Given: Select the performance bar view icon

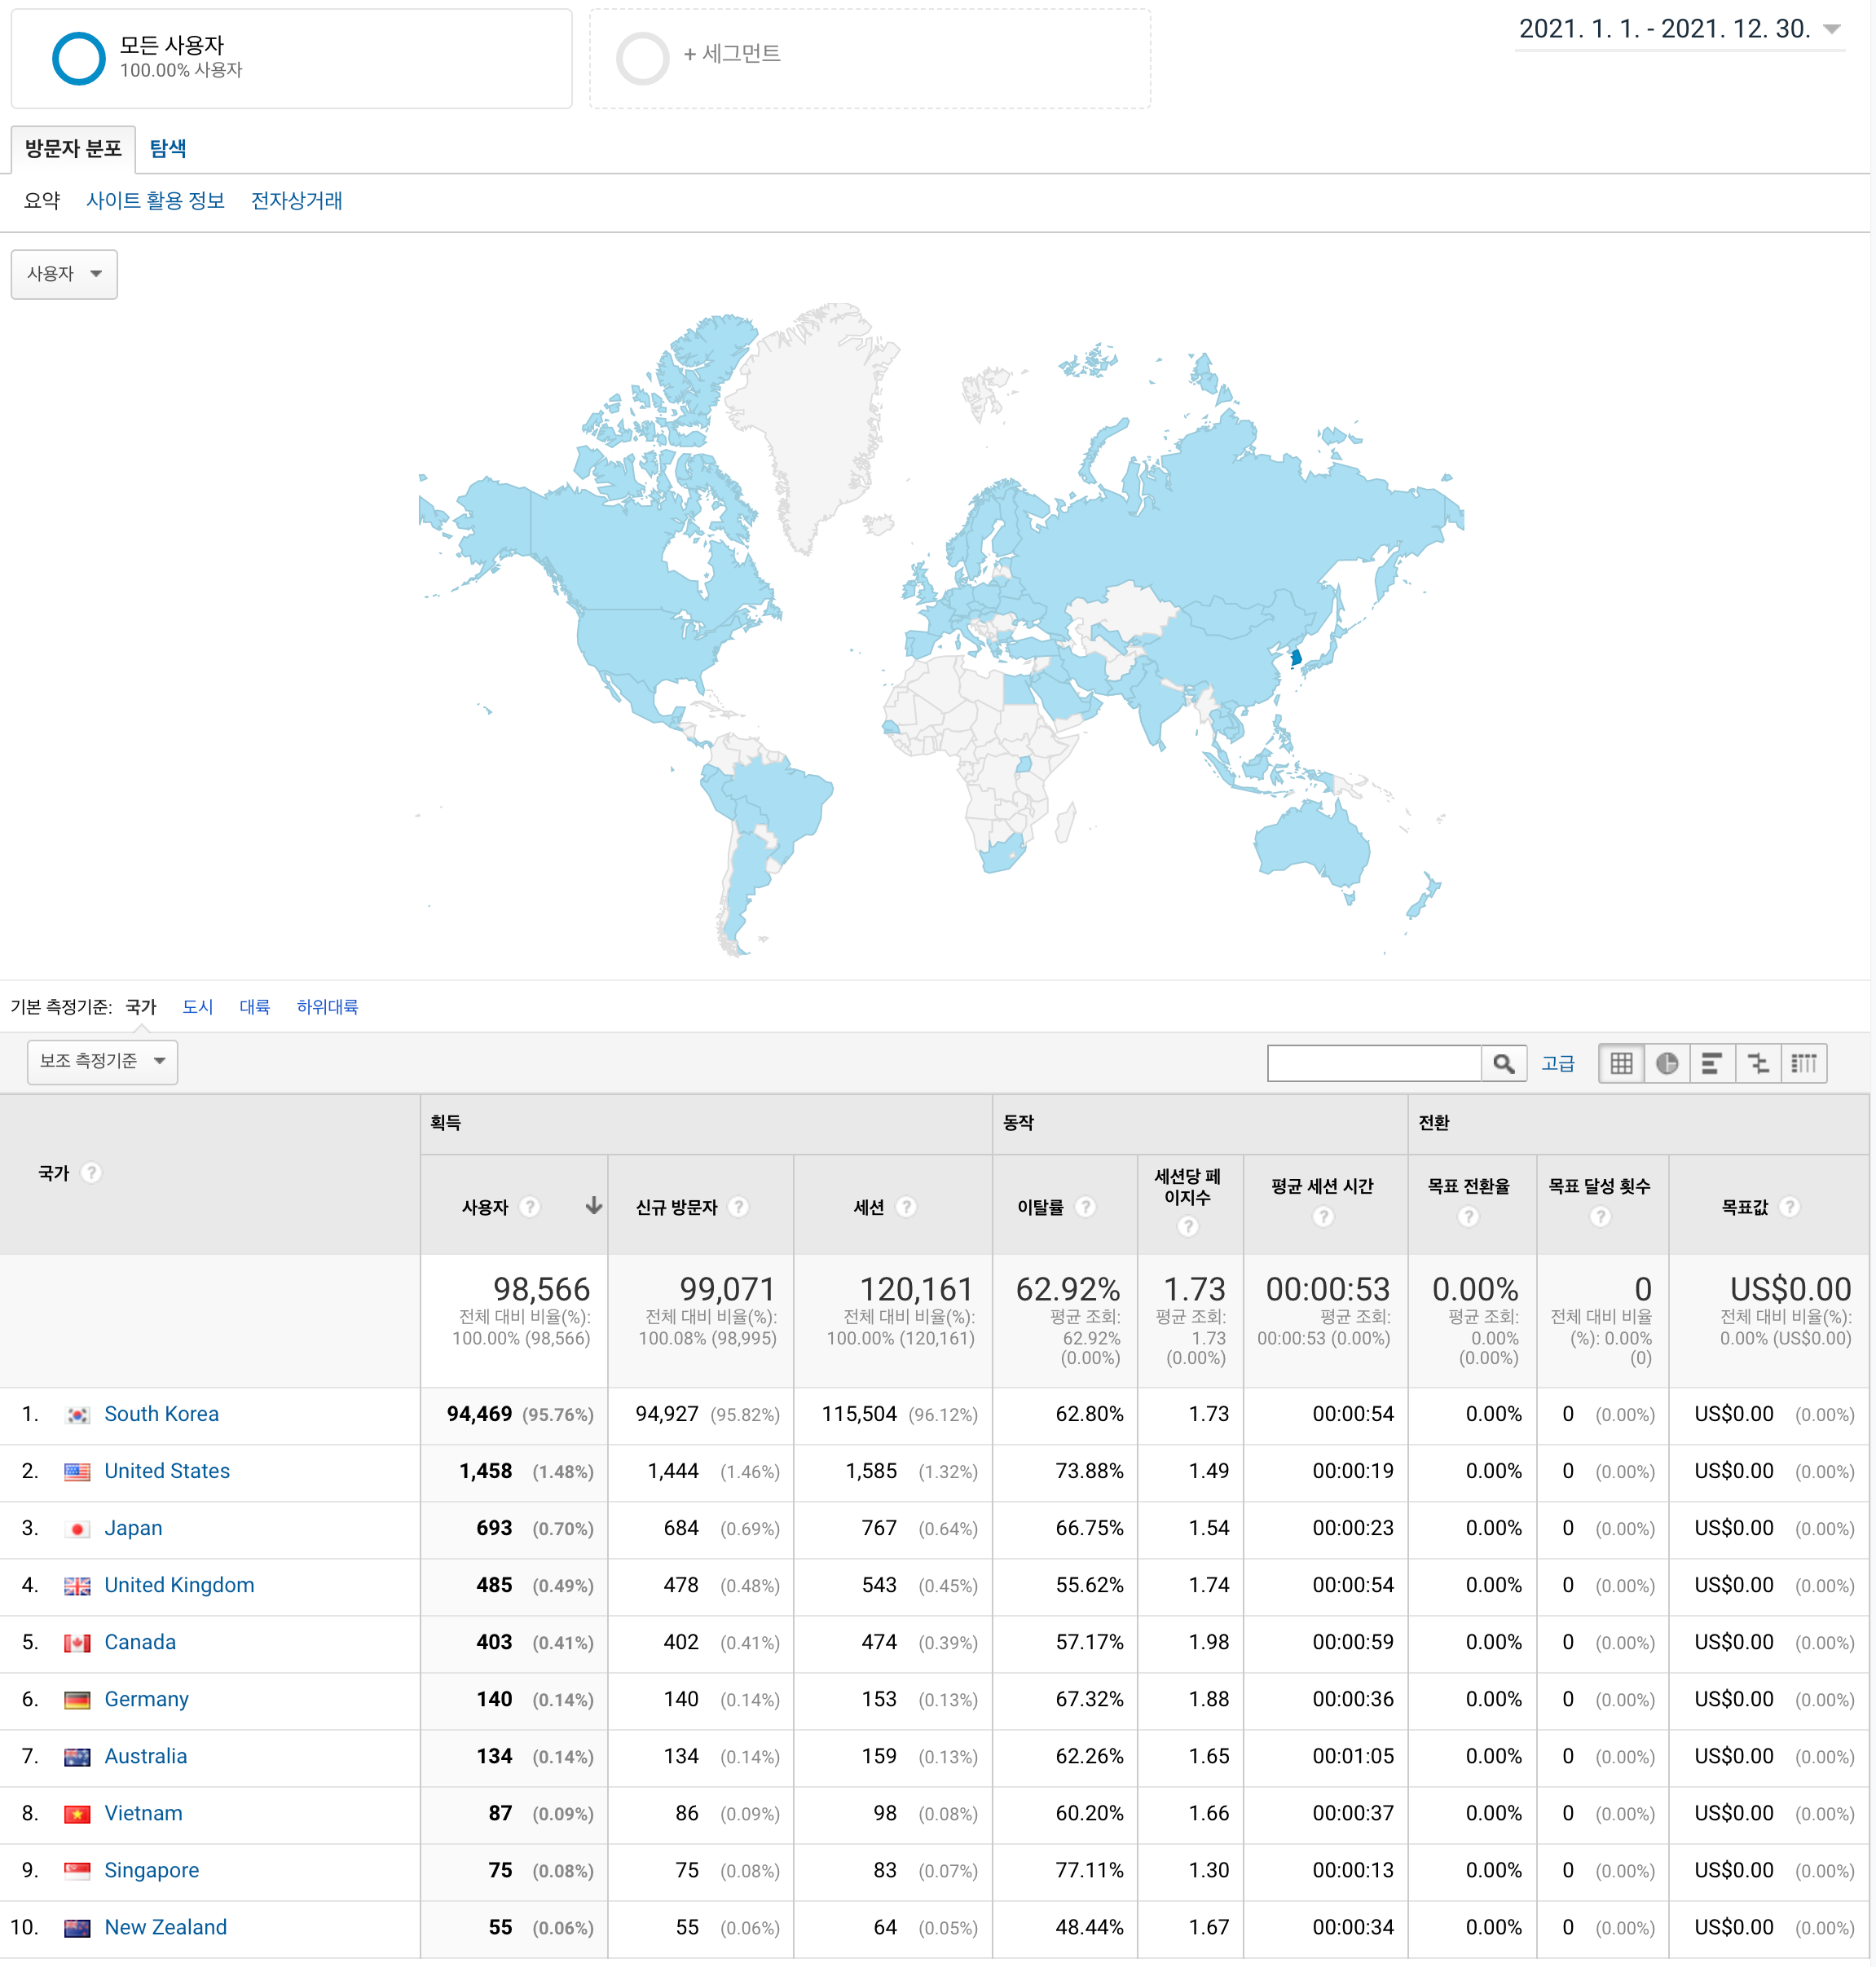Looking at the screenshot, I should click(1711, 1063).
